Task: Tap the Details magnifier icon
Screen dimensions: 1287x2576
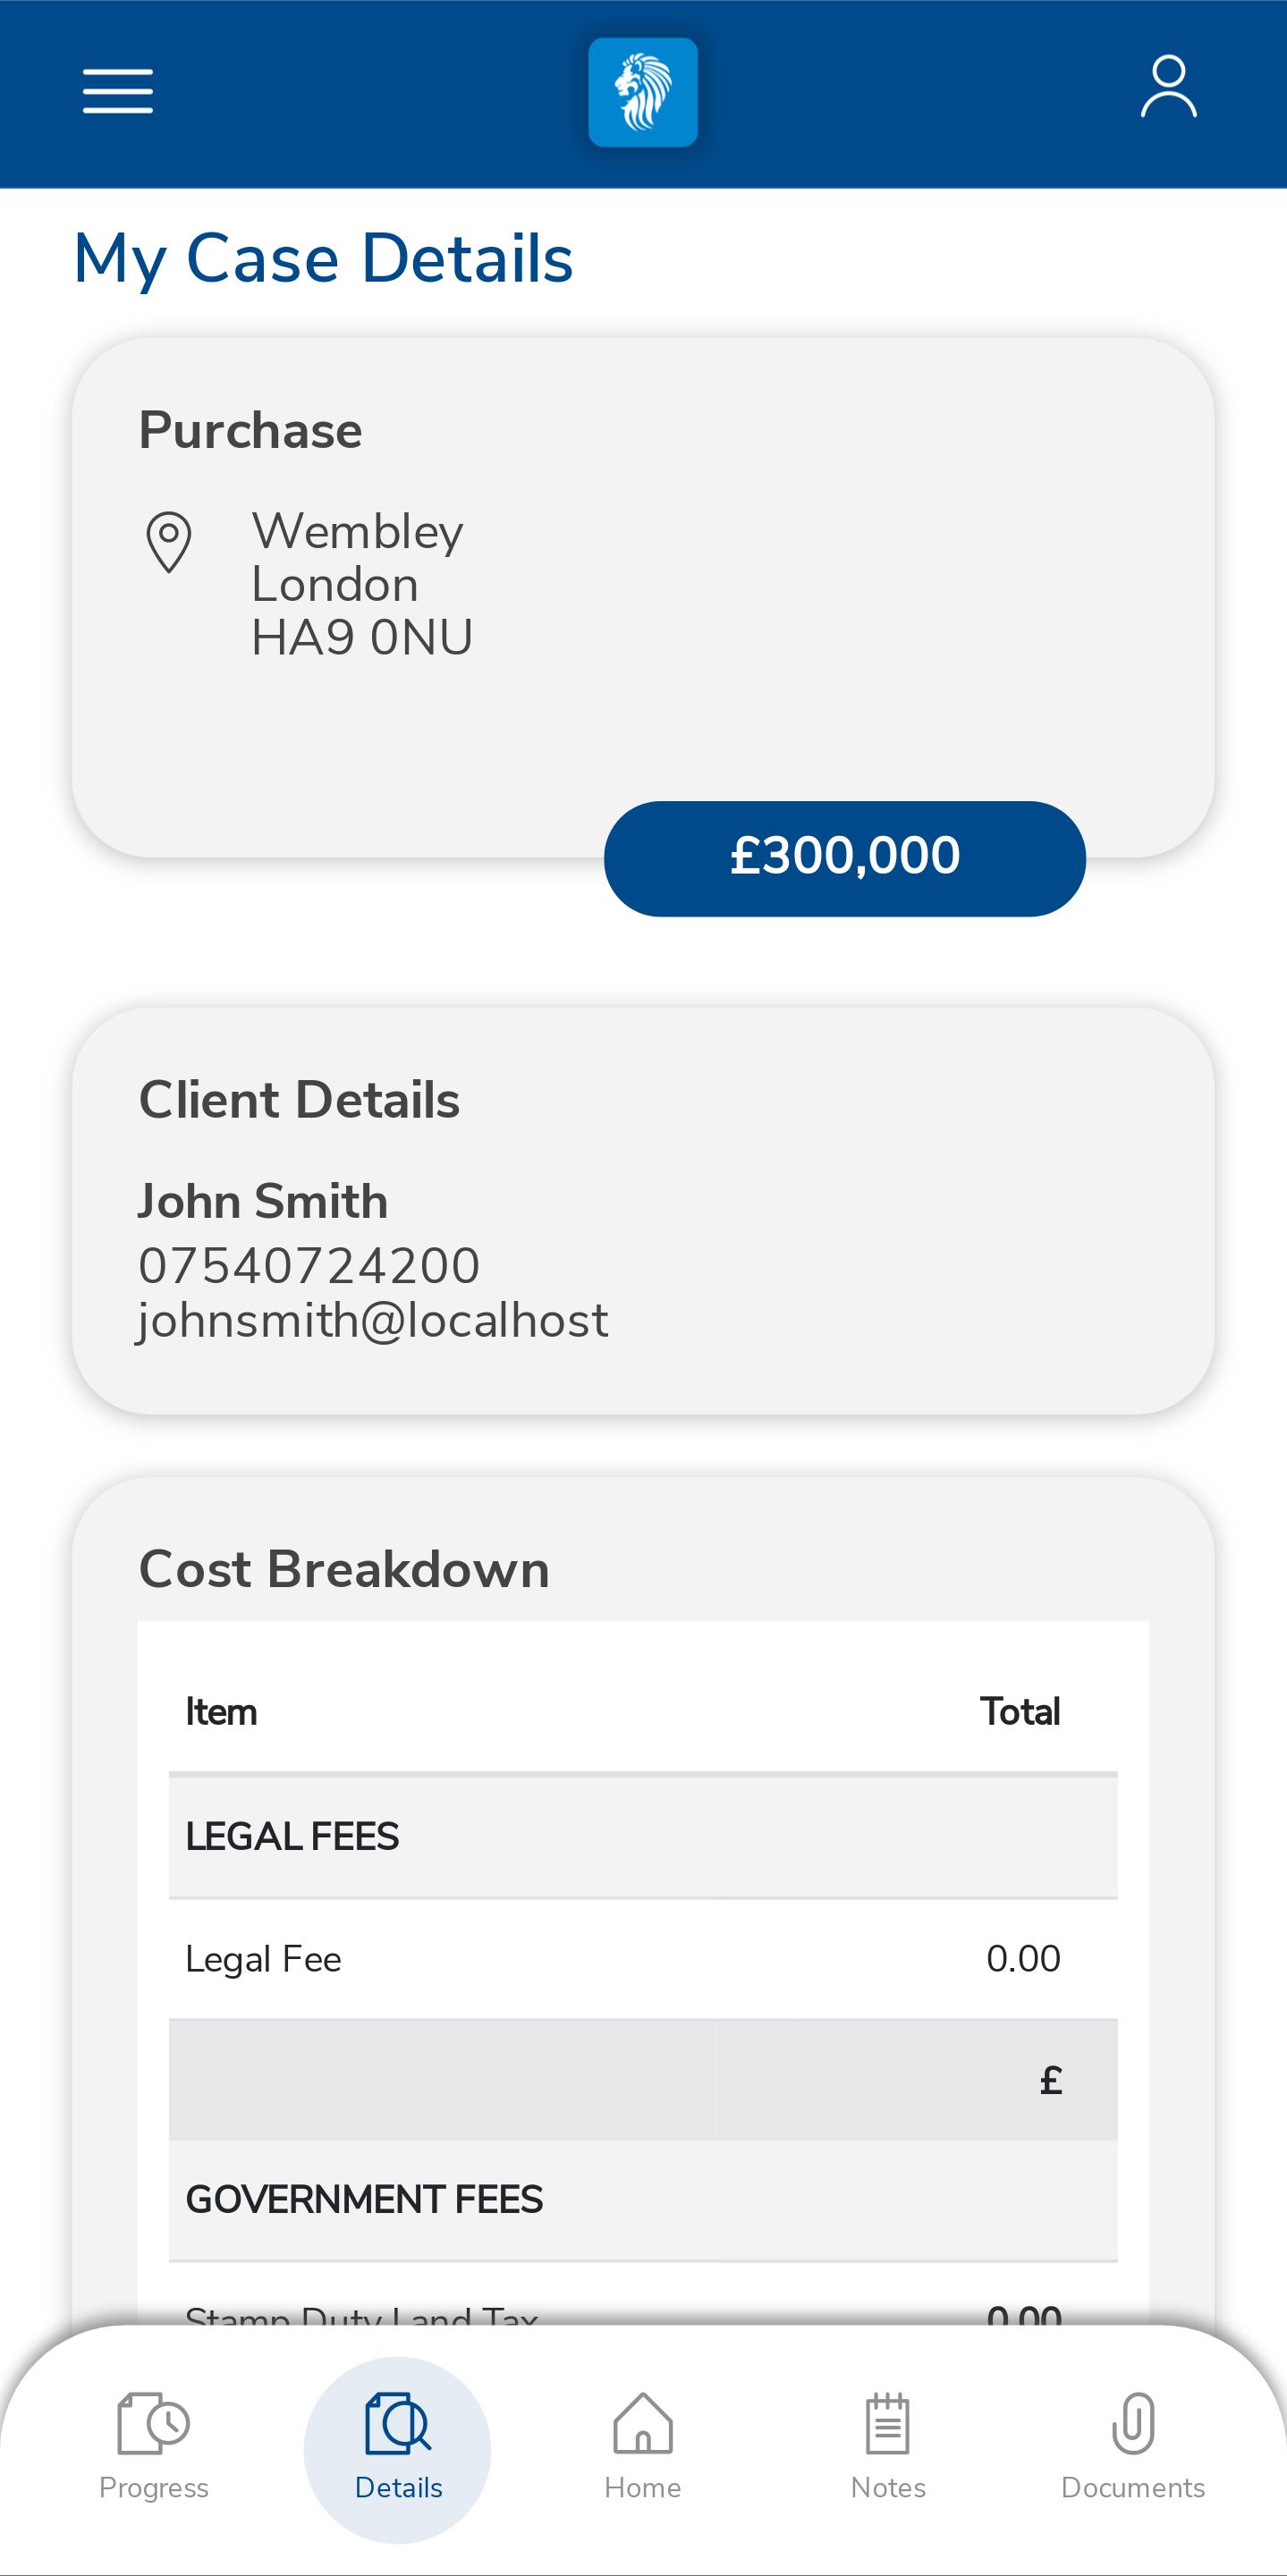Action: (x=397, y=2423)
